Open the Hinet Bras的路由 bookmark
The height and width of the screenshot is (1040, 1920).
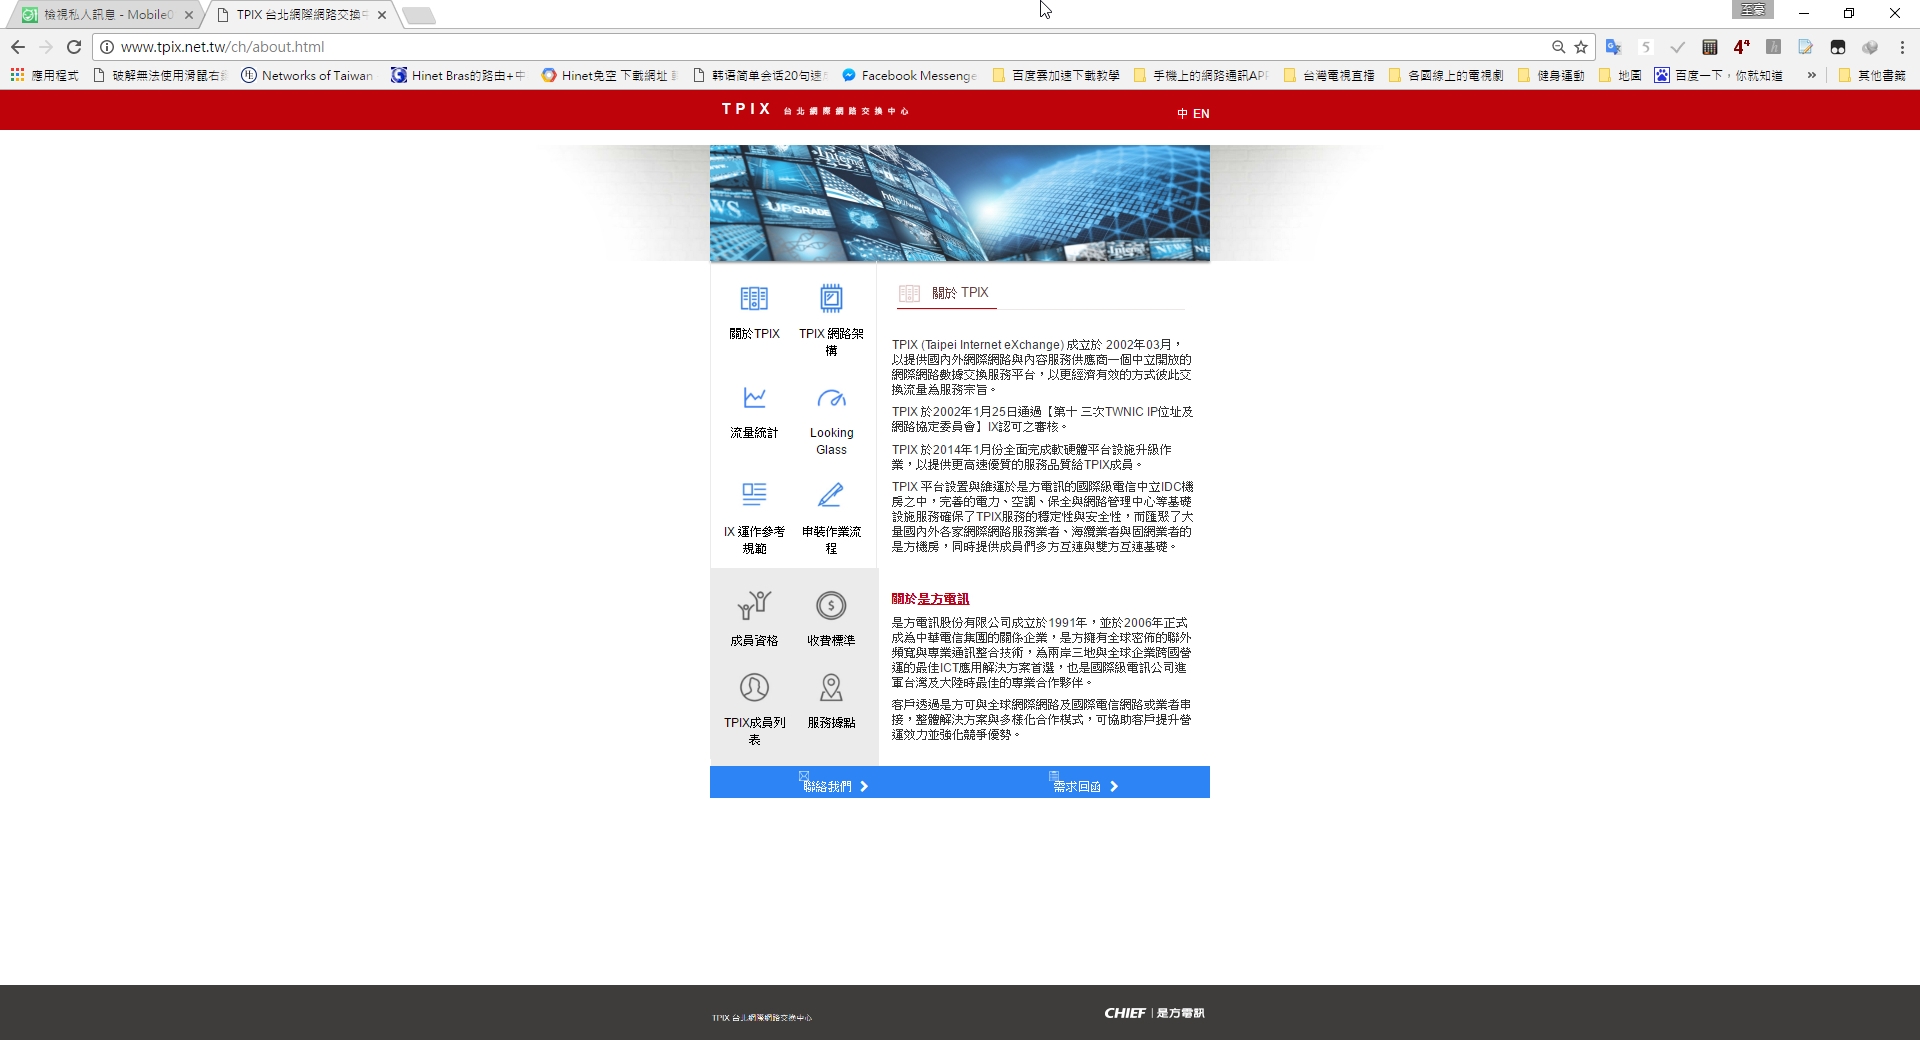pos(458,75)
